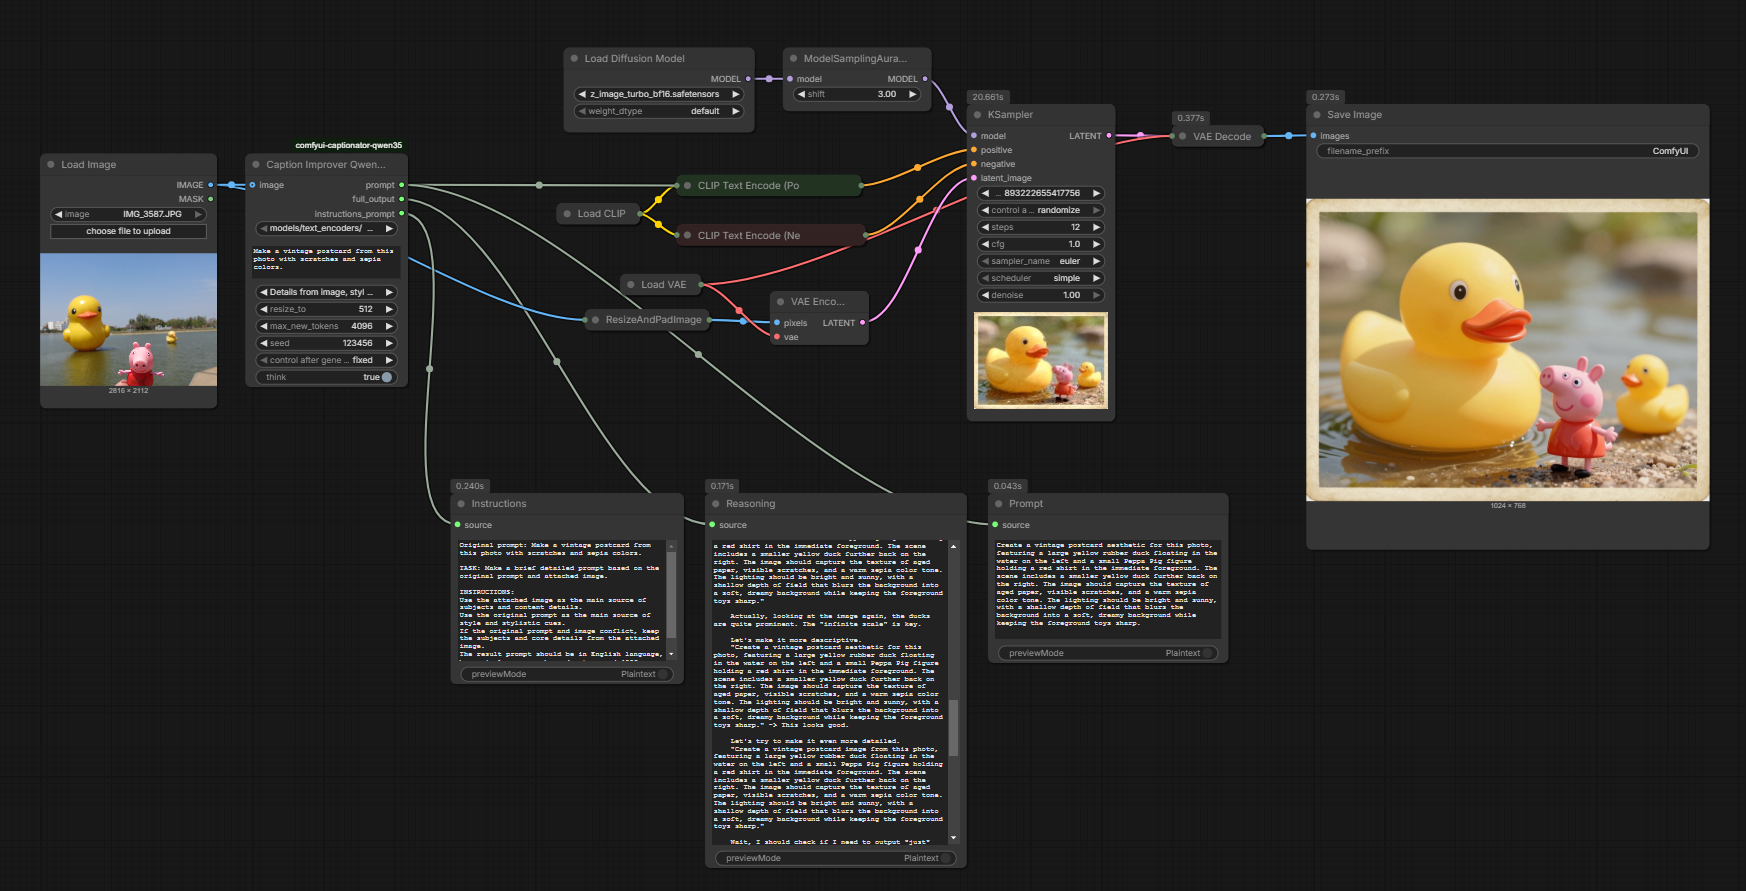Screen dimensions: 1746x891
Task: Click the Reasoning text scrollbar thumb
Action: click(x=953, y=727)
